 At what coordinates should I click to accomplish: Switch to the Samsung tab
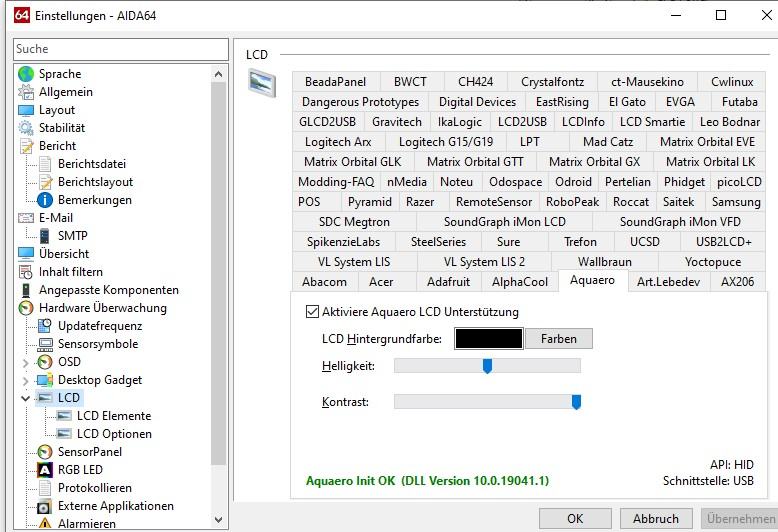click(x=736, y=201)
